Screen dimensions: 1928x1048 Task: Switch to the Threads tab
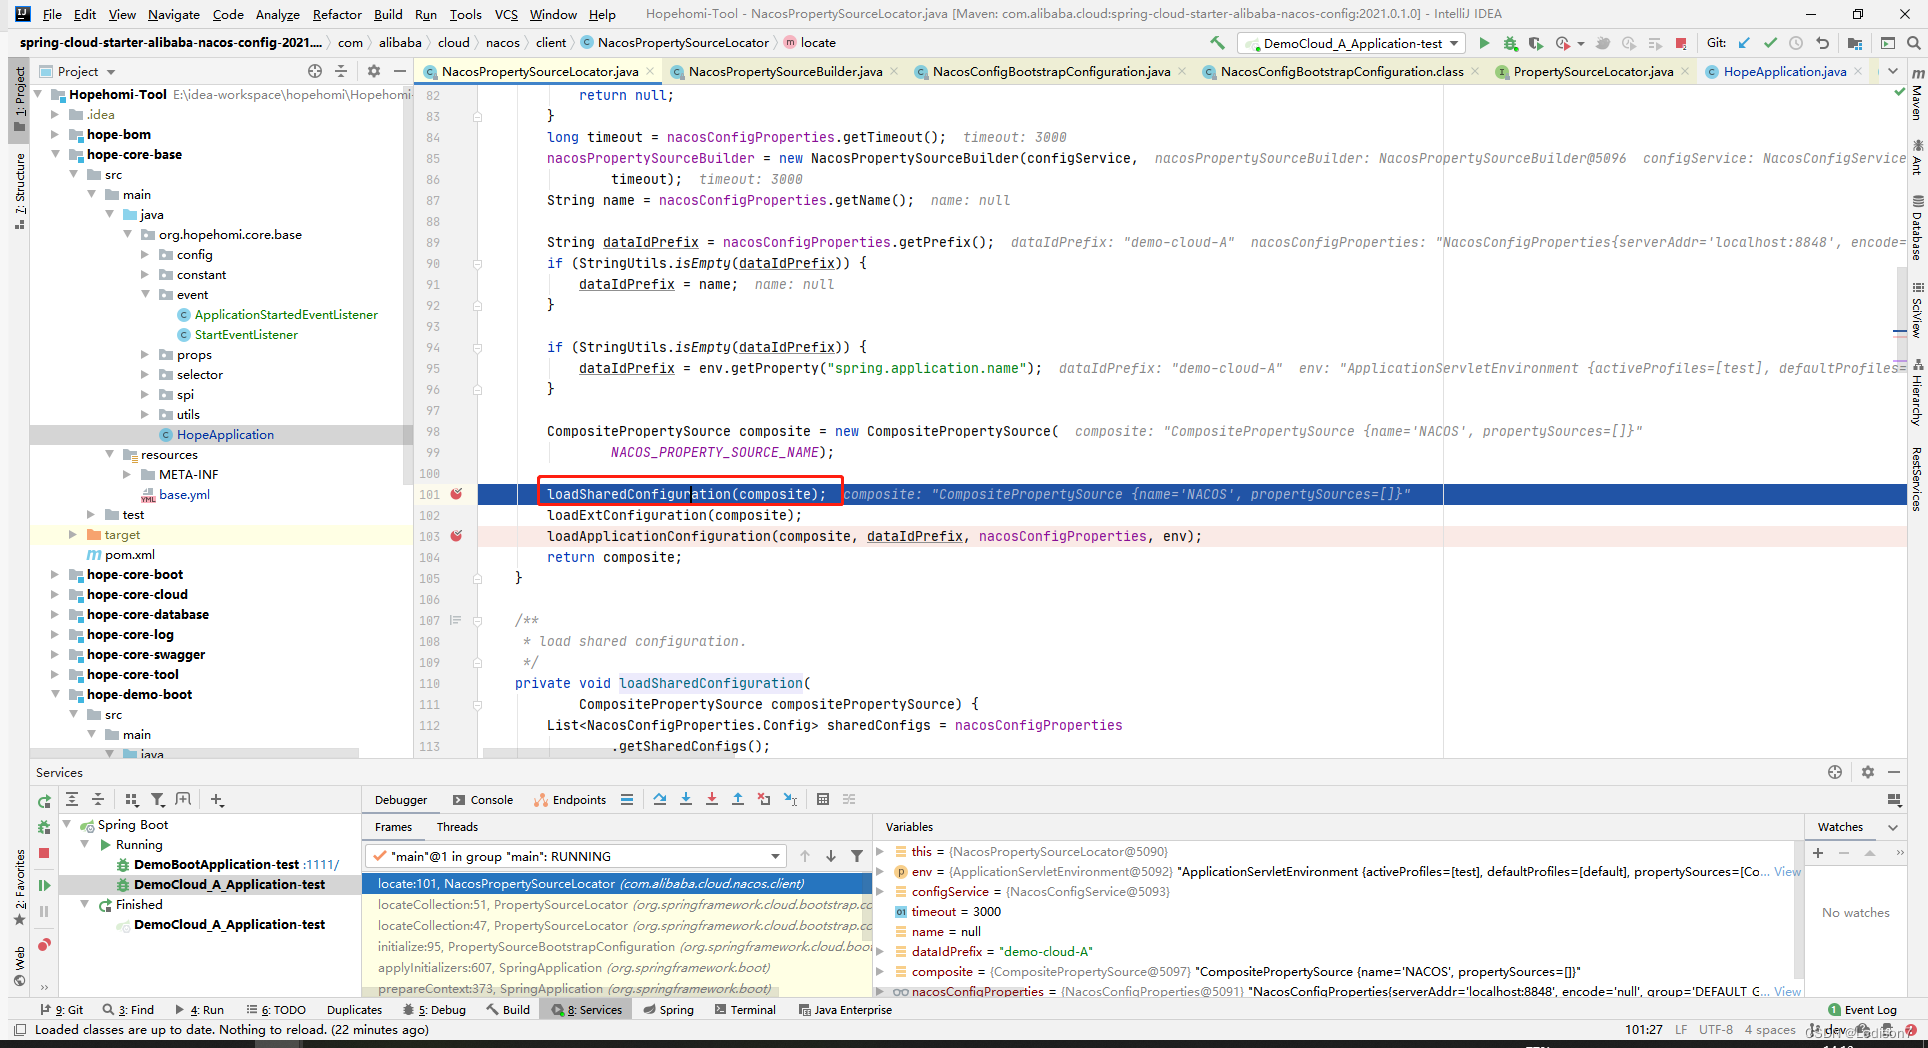[x=457, y=827]
